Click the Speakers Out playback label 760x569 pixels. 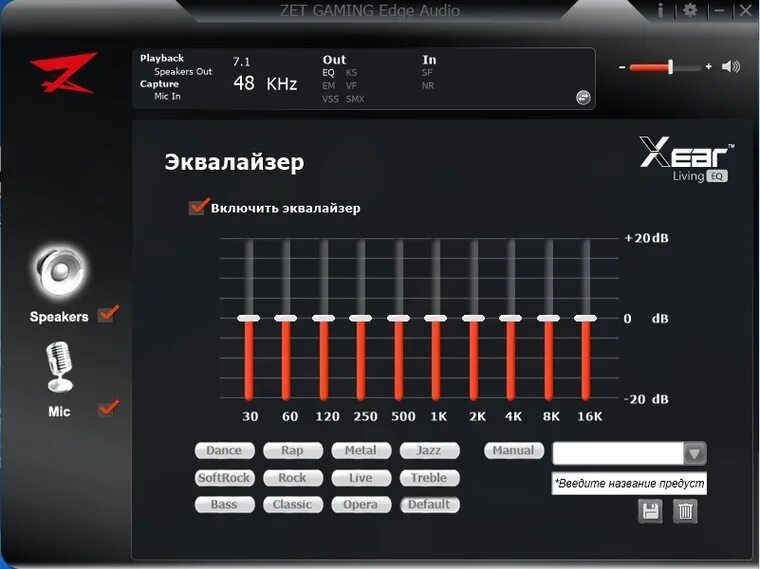pyautogui.click(x=183, y=72)
